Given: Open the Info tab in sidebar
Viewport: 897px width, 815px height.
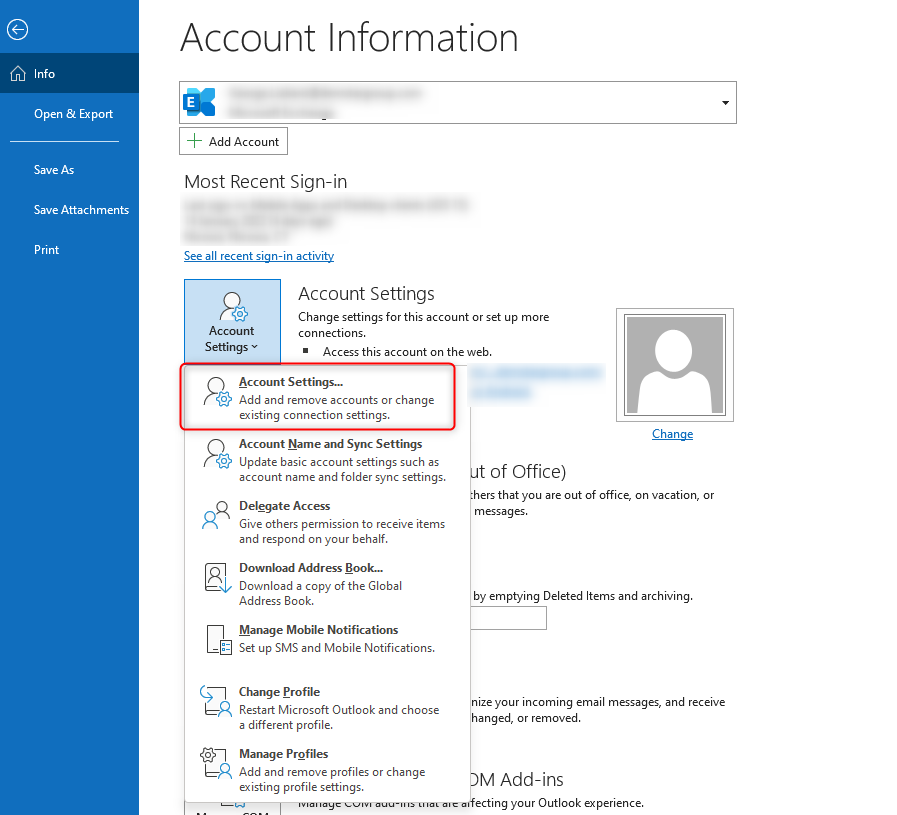Looking at the screenshot, I should pyautogui.click(x=44, y=74).
